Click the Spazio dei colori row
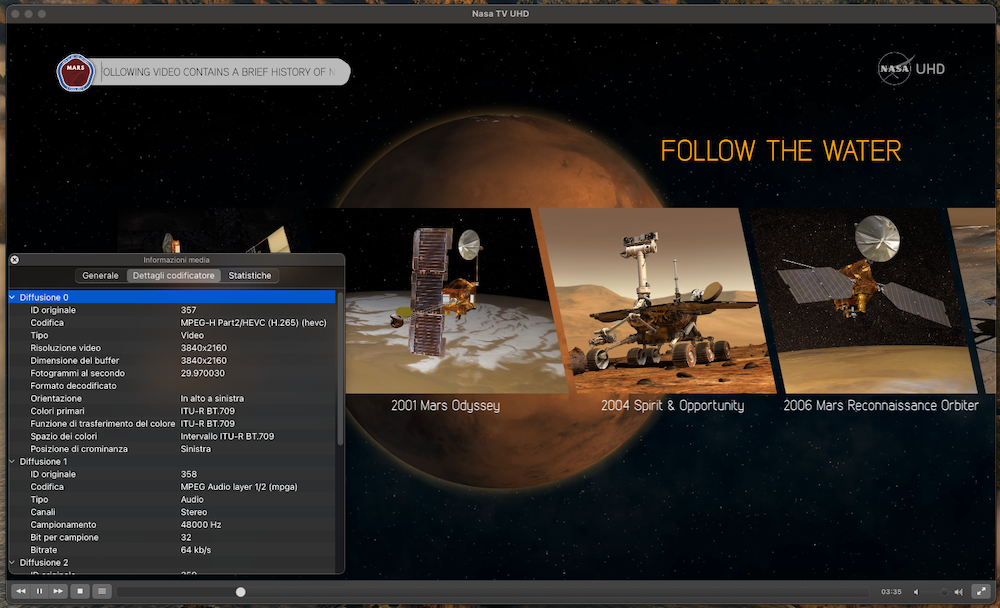 tap(172, 436)
